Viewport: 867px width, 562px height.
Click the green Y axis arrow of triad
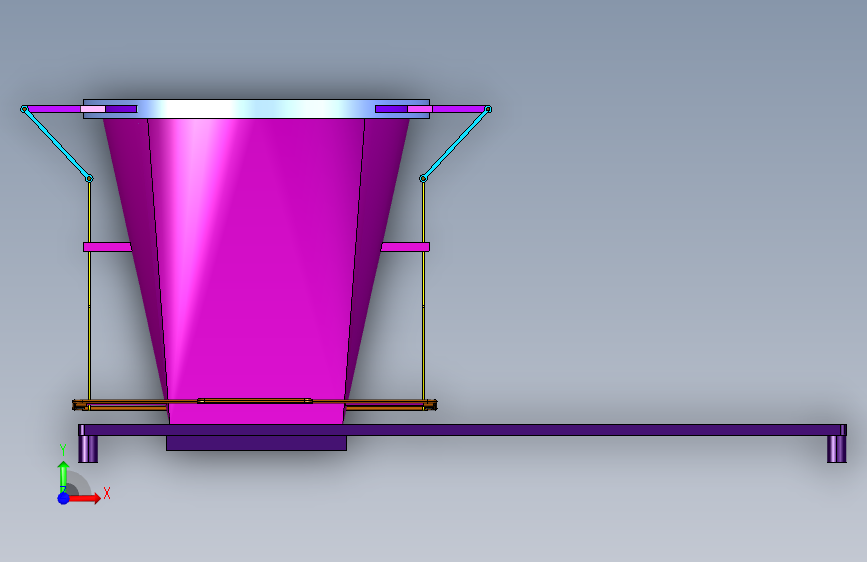point(63,476)
